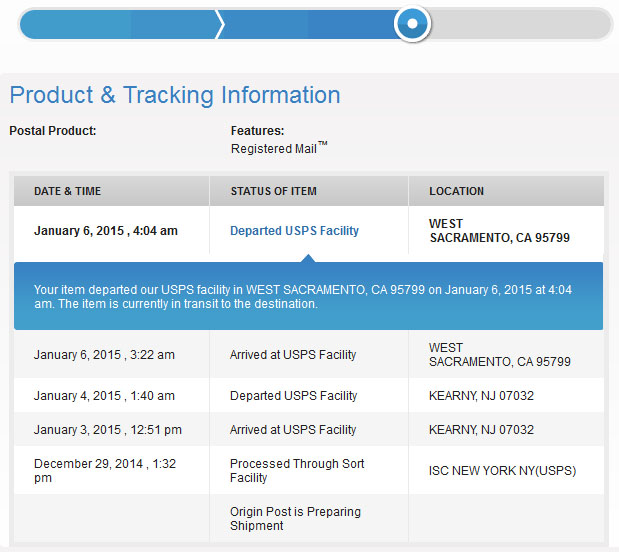
Task: Click the January 4 Departed USPS Facility entry
Action: click(293, 396)
